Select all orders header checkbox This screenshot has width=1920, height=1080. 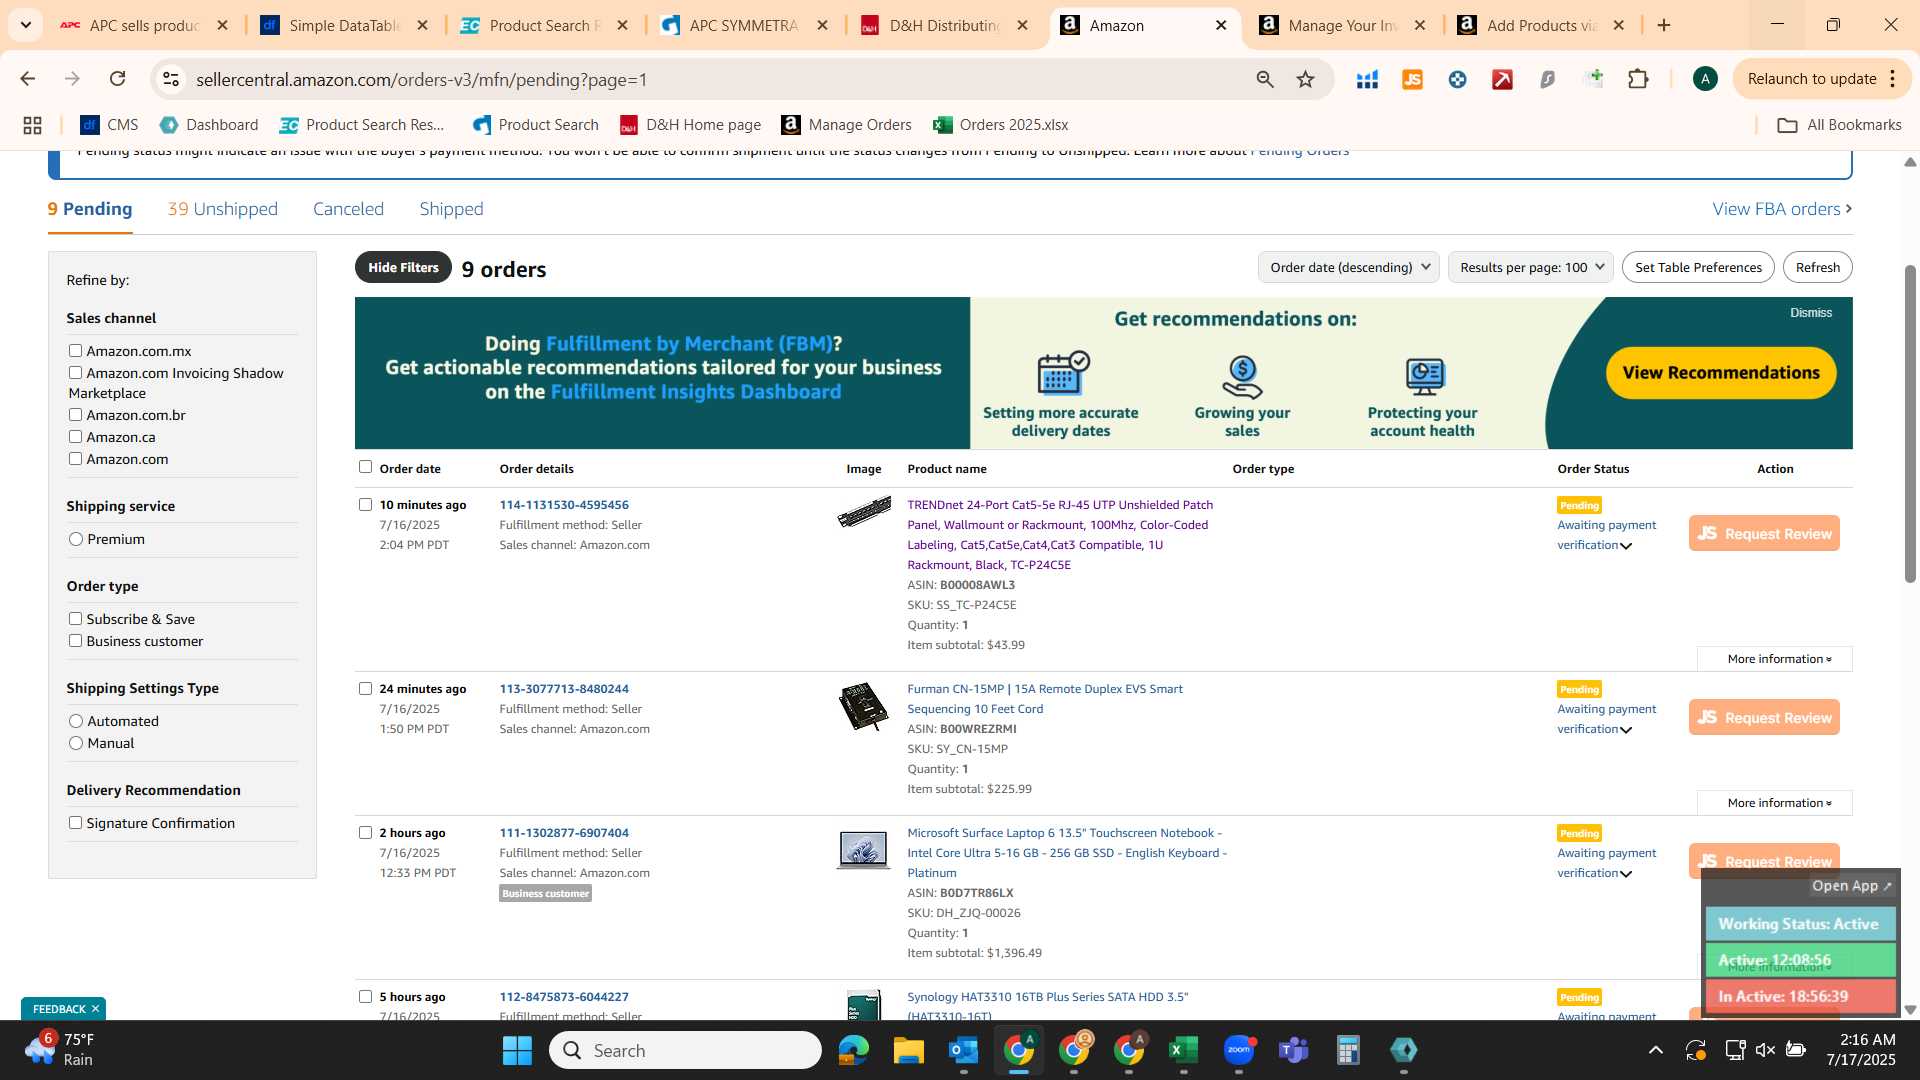(365, 466)
